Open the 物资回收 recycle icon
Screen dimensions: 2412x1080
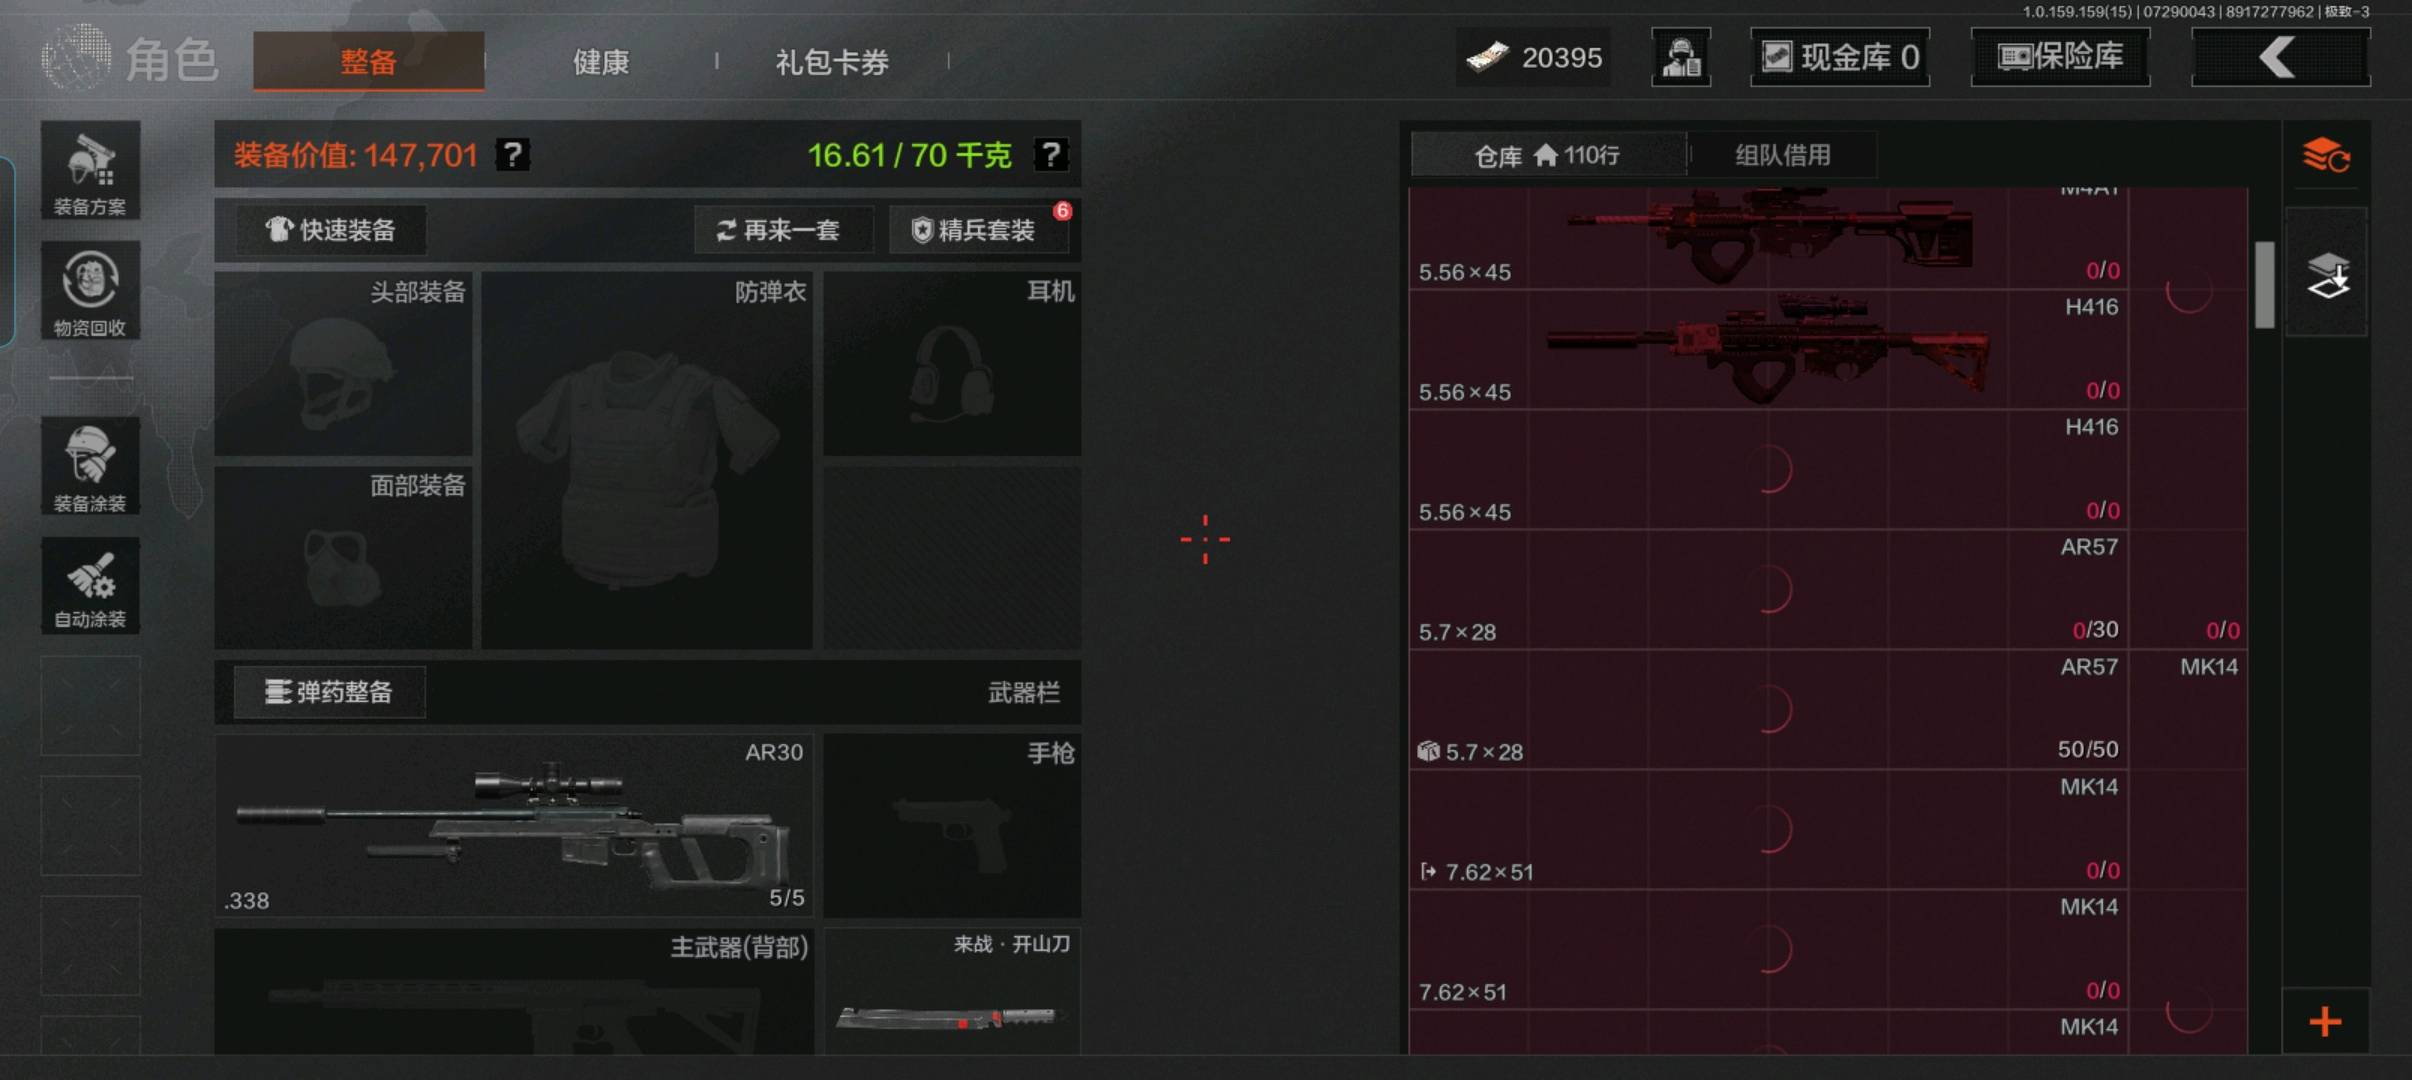(x=90, y=291)
